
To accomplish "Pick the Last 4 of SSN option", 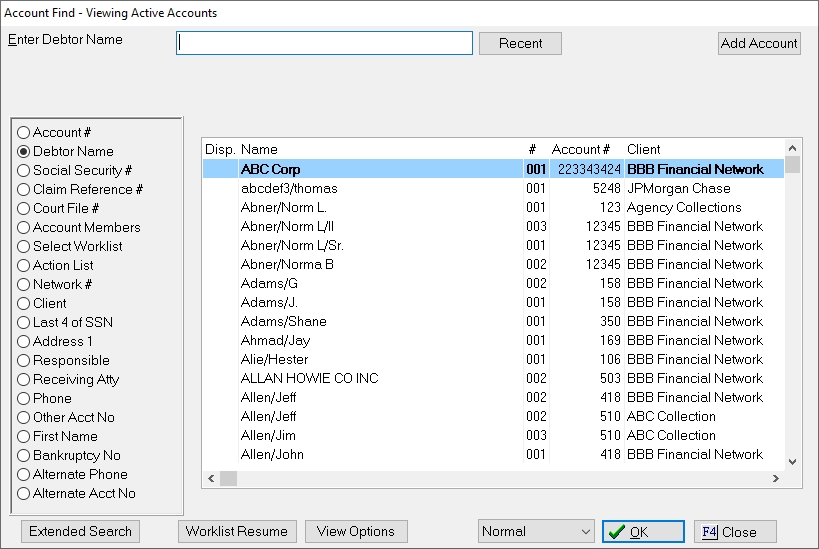I will pos(24,323).
